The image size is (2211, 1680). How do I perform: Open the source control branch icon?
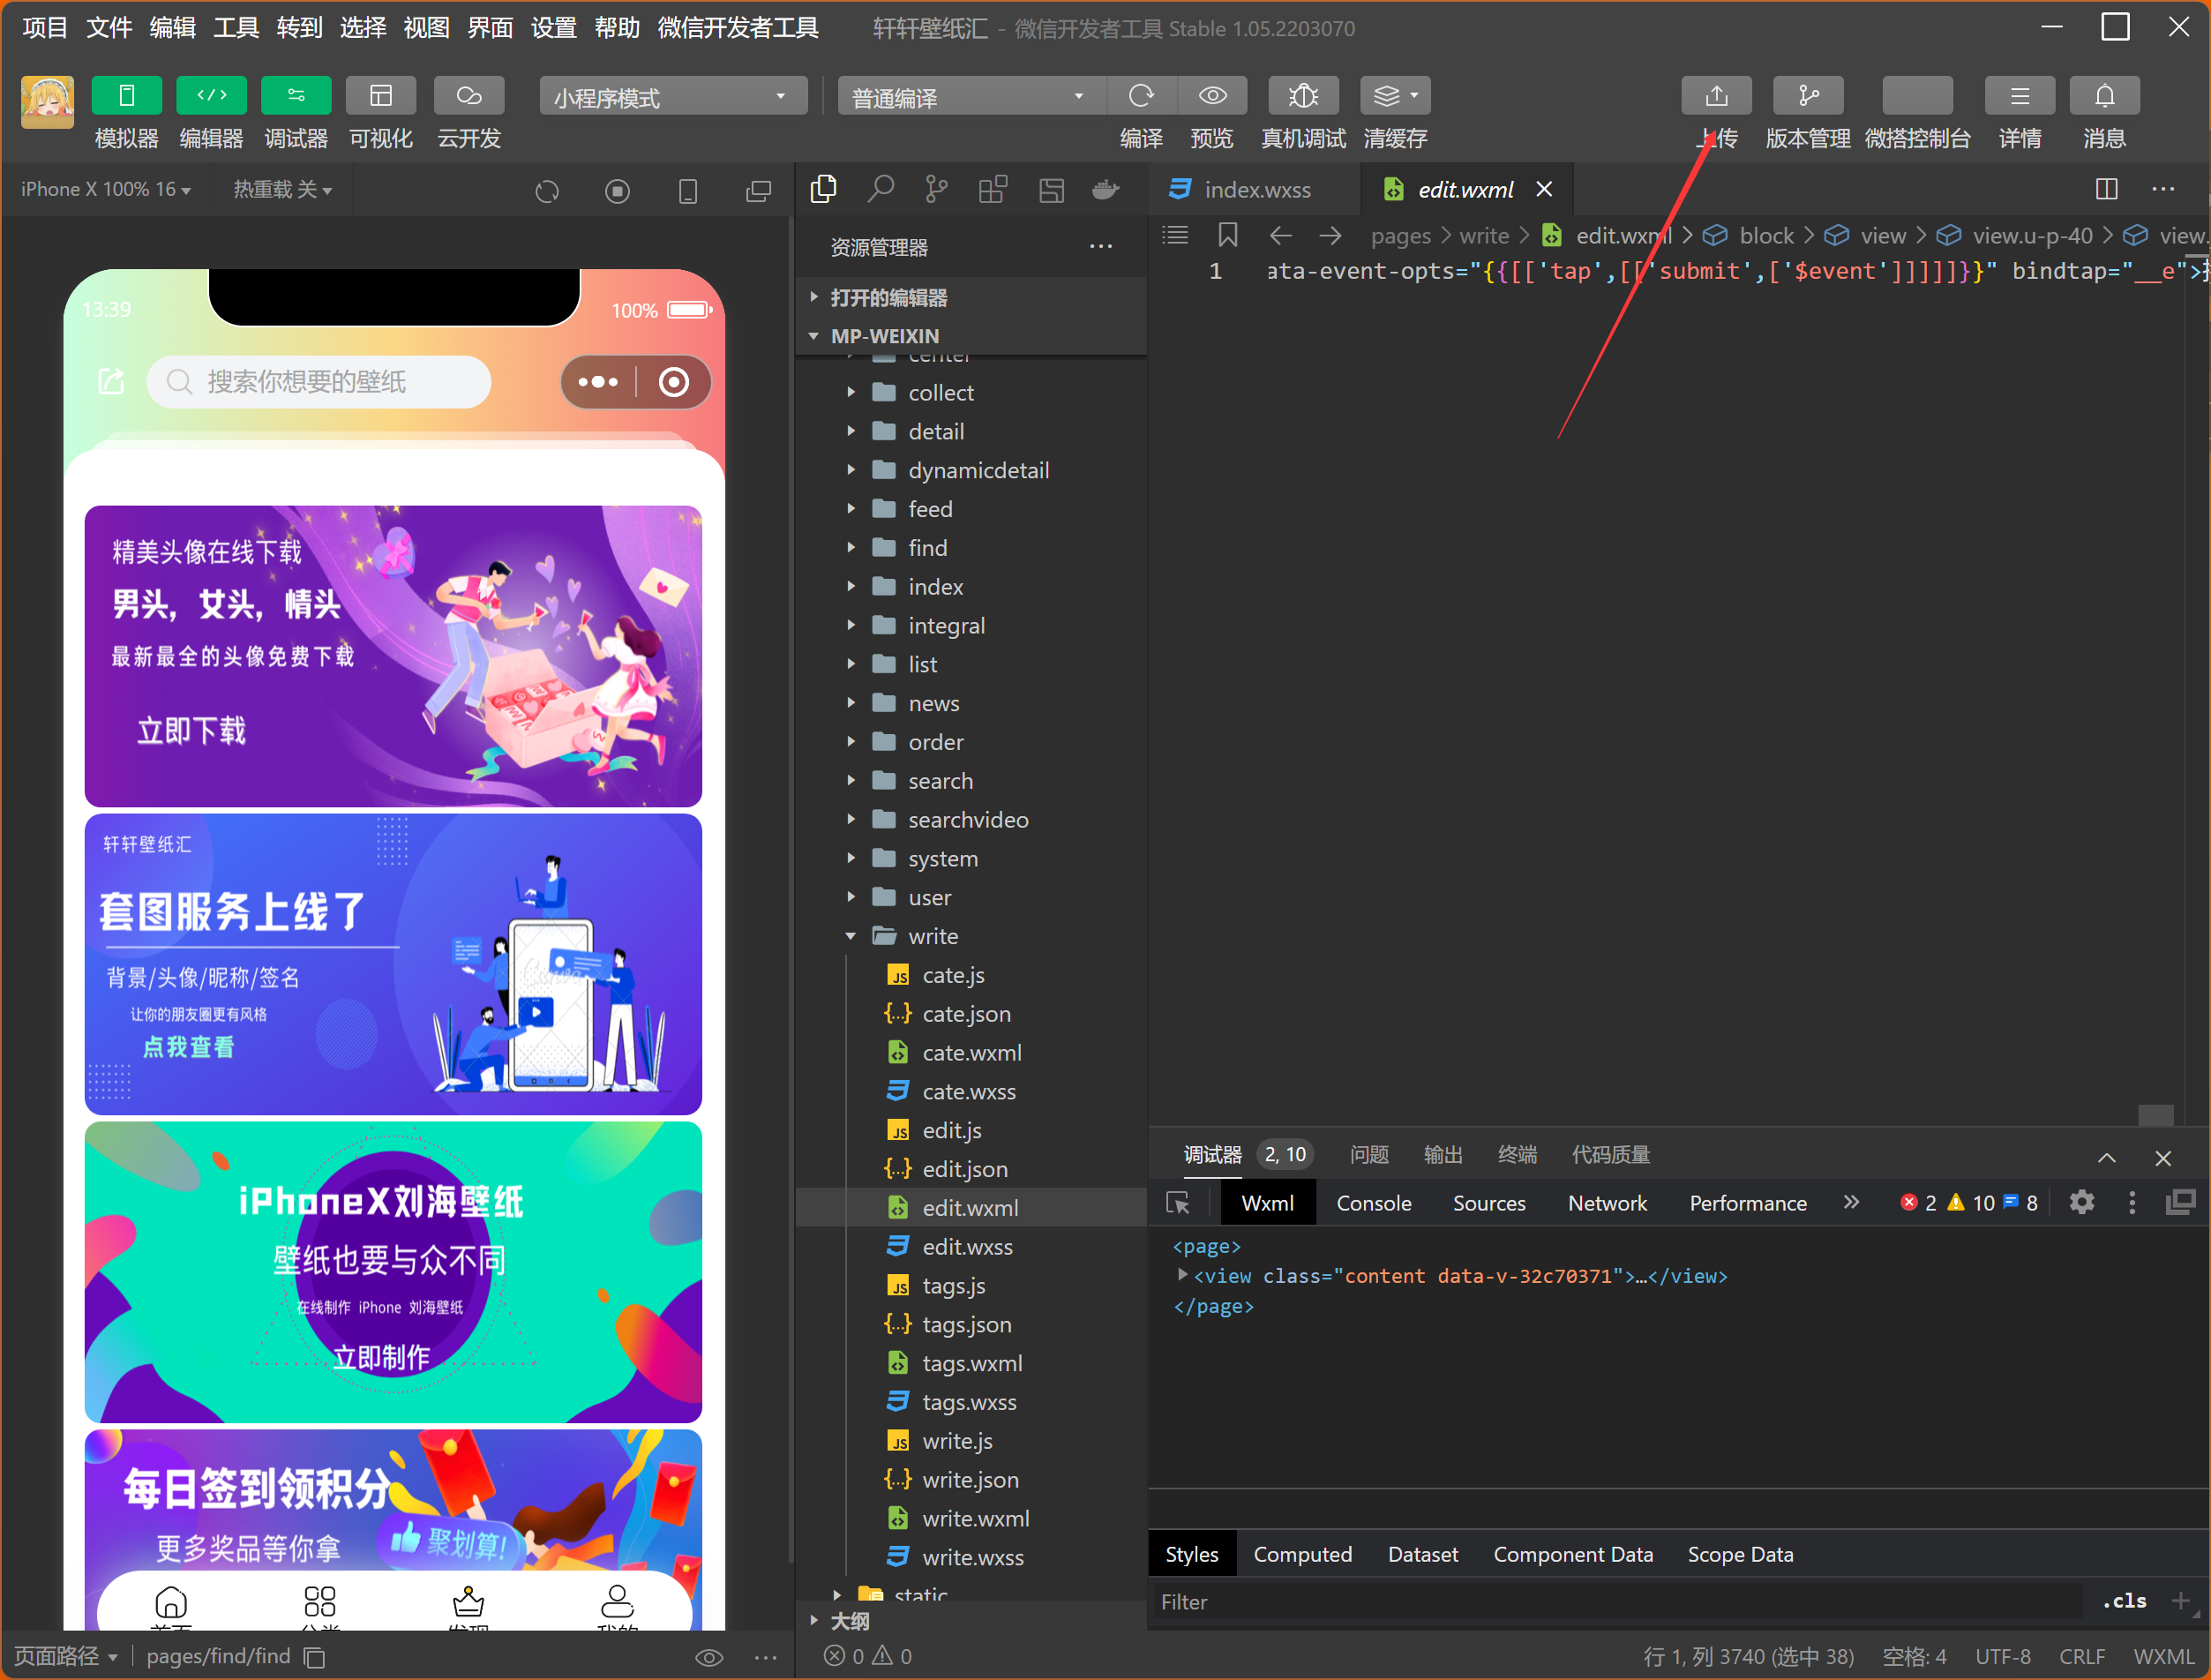click(x=936, y=189)
